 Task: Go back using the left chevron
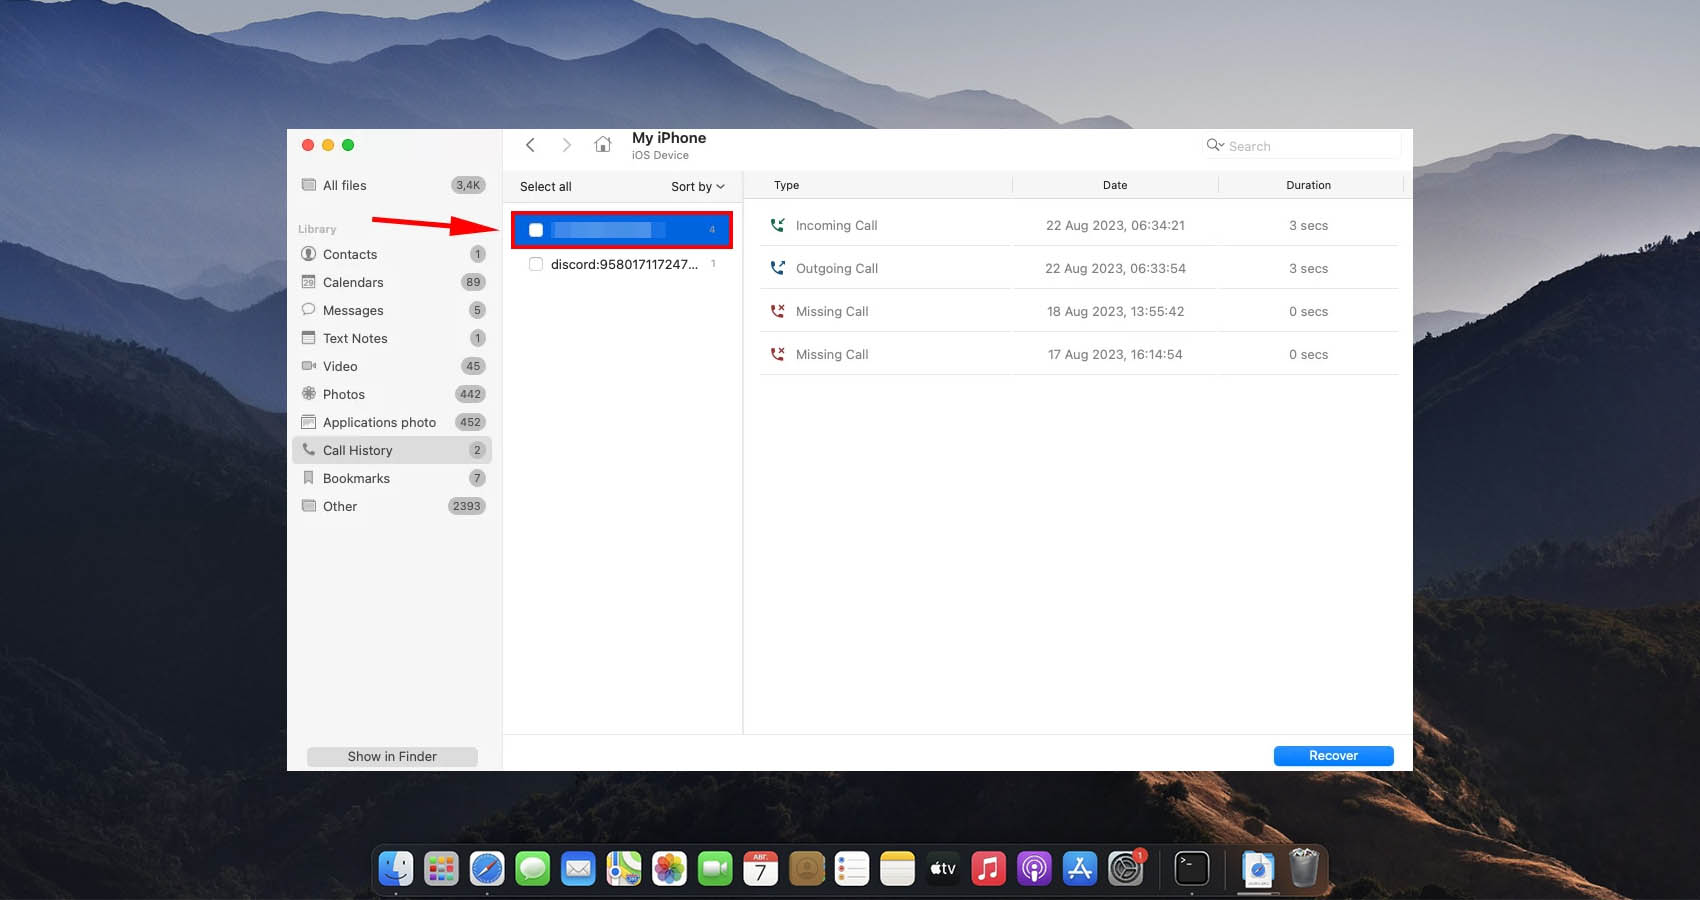531,145
